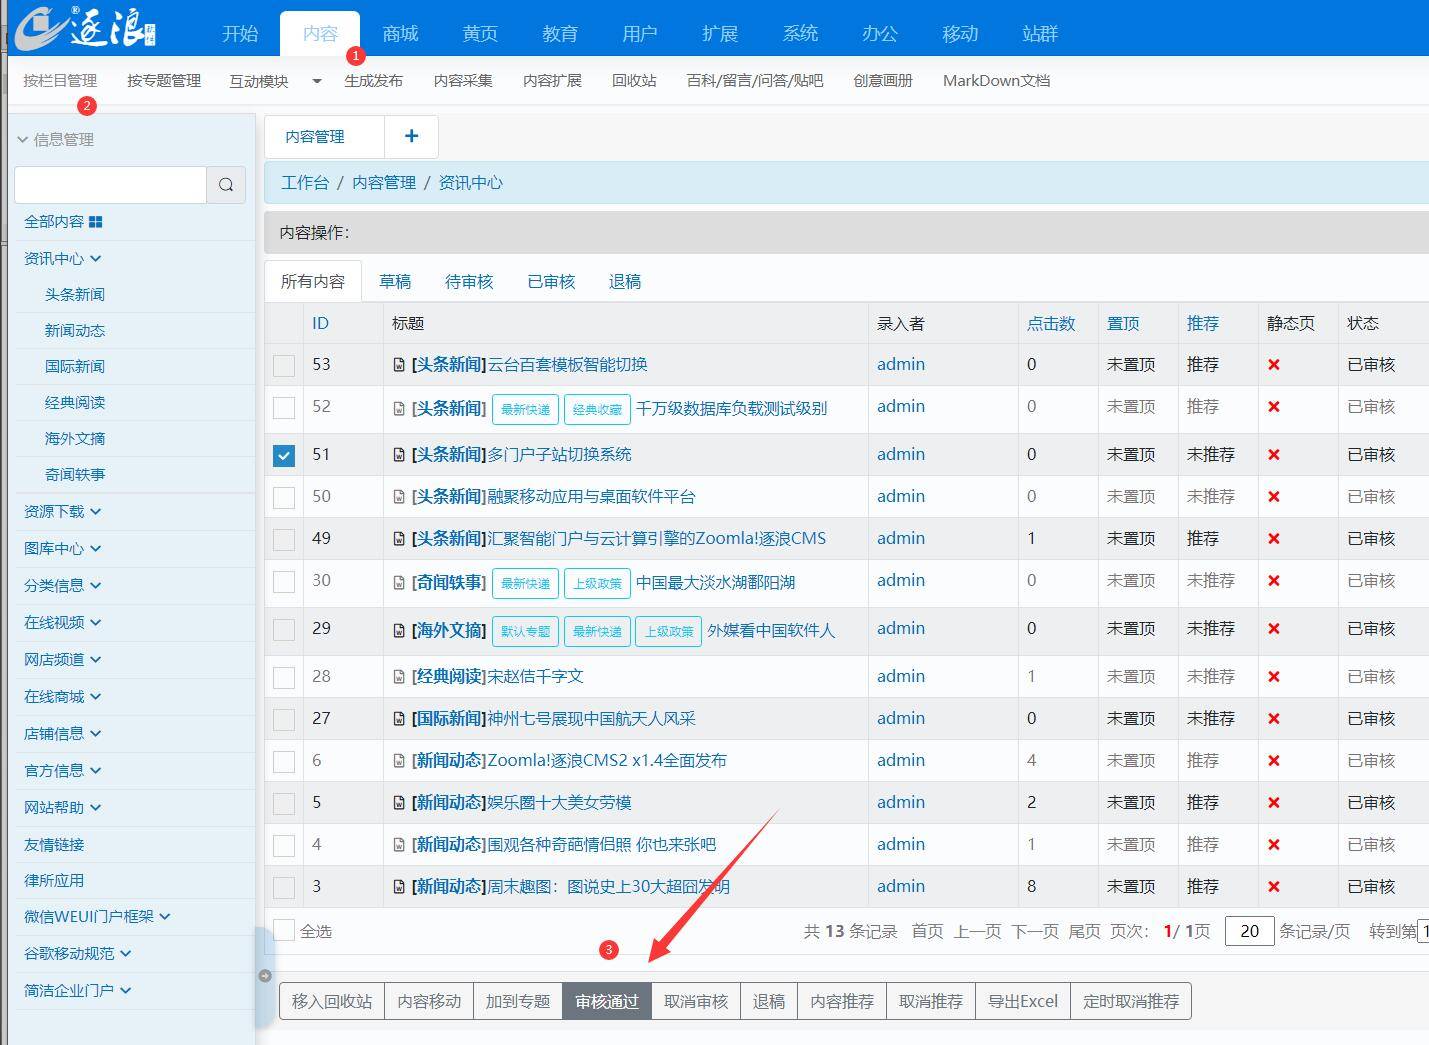Screen dimensions: 1429x1045
Task: Click the records-per-page input showing 20
Action: click(1249, 931)
